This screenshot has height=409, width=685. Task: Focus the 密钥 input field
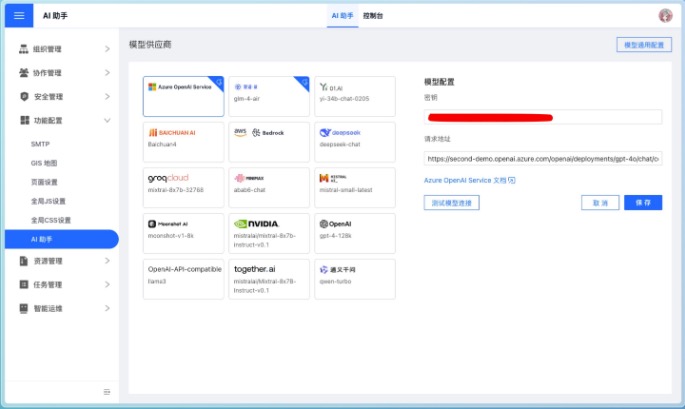[x=543, y=117]
